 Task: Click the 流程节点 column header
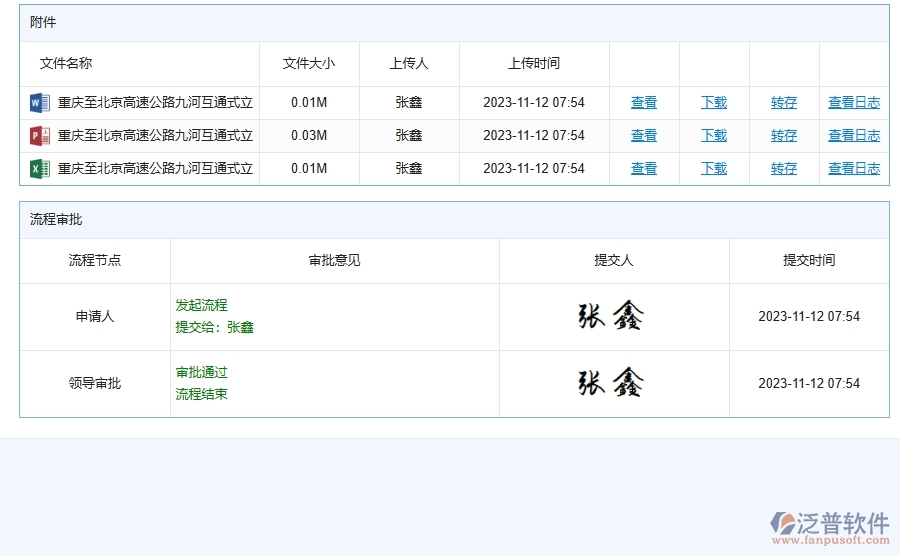pyautogui.click(x=95, y=260)
